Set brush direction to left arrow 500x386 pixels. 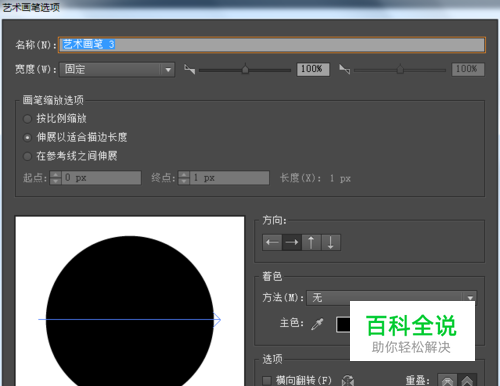[x=272, y=242]
